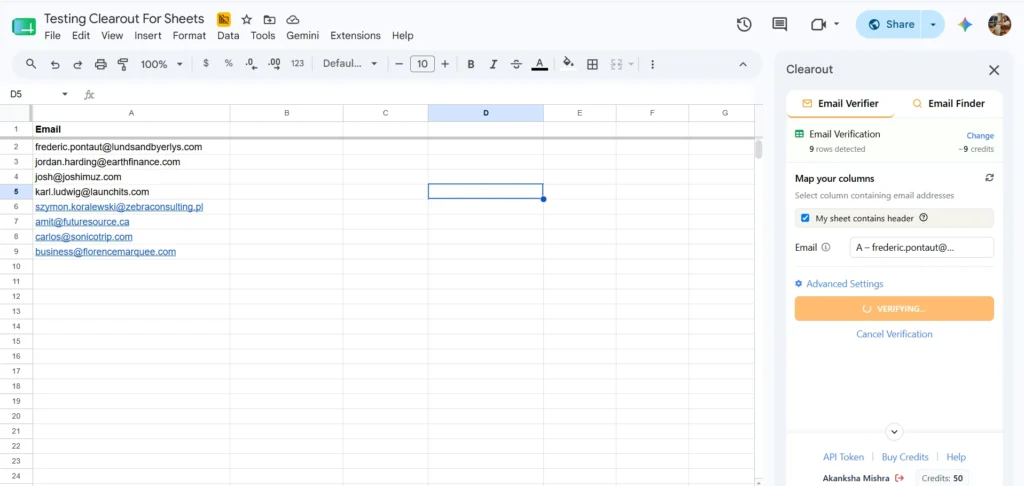Open the Insert menu
This screenshot has height=486, width=1024.
coord(148,35)
